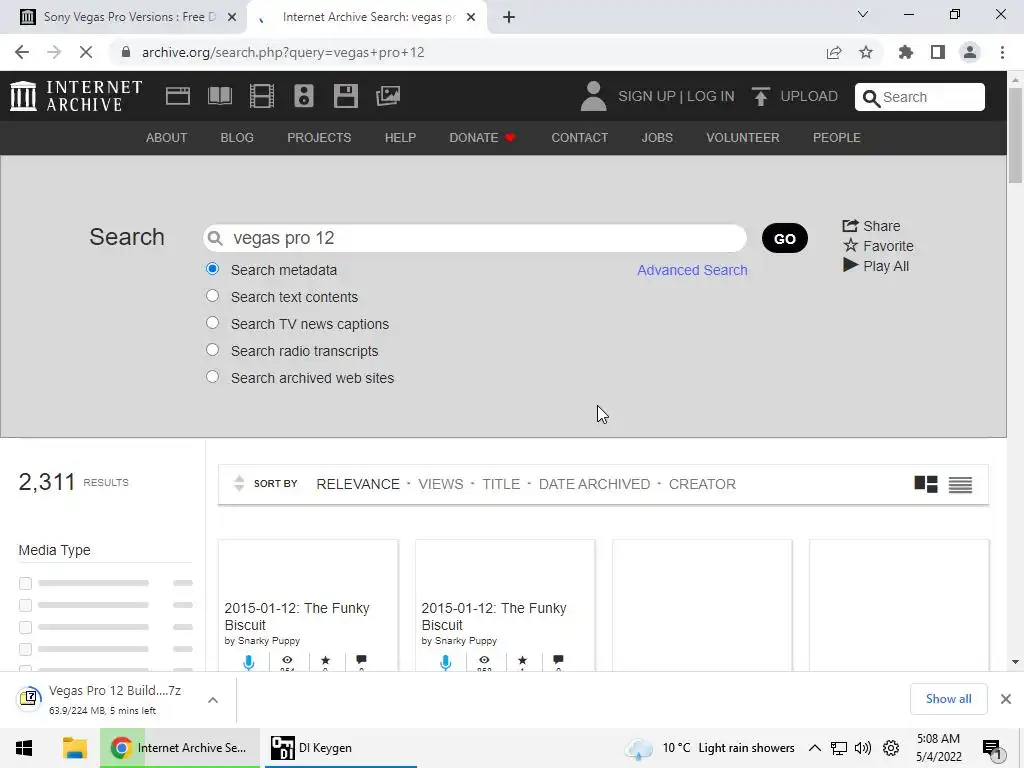Viewport: 1024px width, 768px height.
Task: Stop loading the page
Action: pos(86,52)
